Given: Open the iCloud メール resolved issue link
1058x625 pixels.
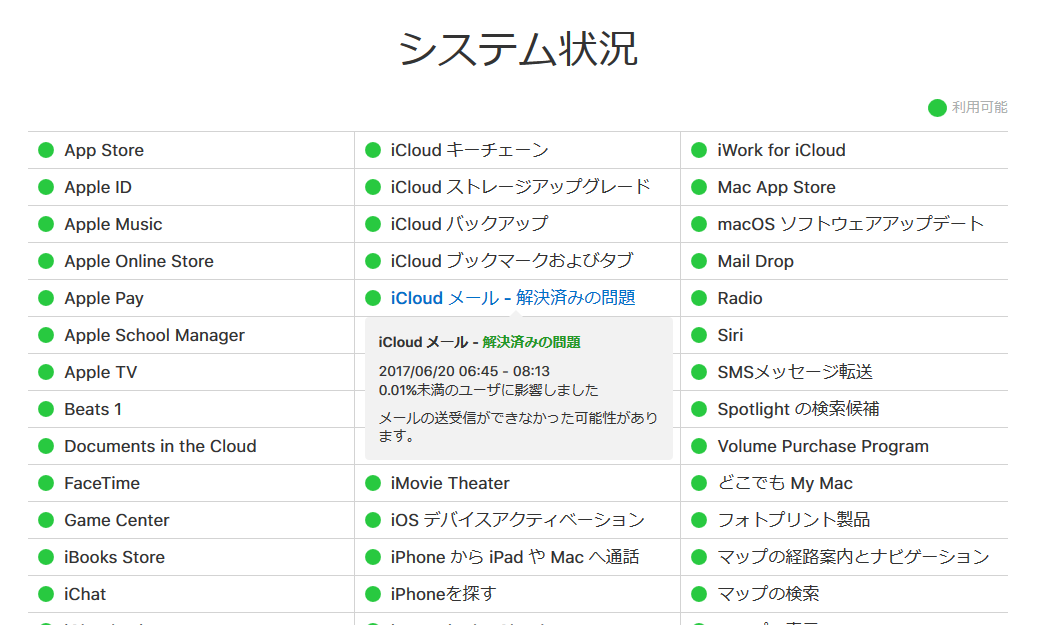Looking at the screenshot, I should tap(512, 298).
